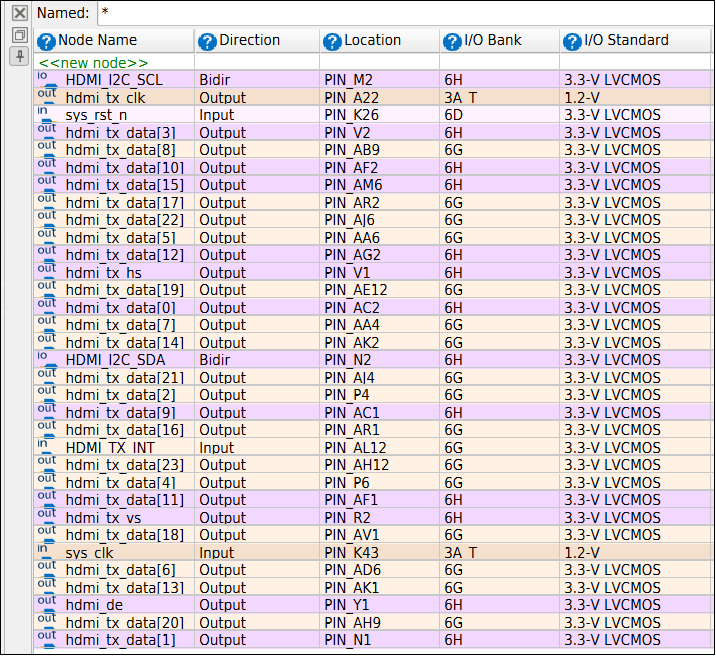This screenshot has height=656, width=716.
Task: Click the help icon beside Node Name
Action: pyautogui.click(x=46, y=42)
